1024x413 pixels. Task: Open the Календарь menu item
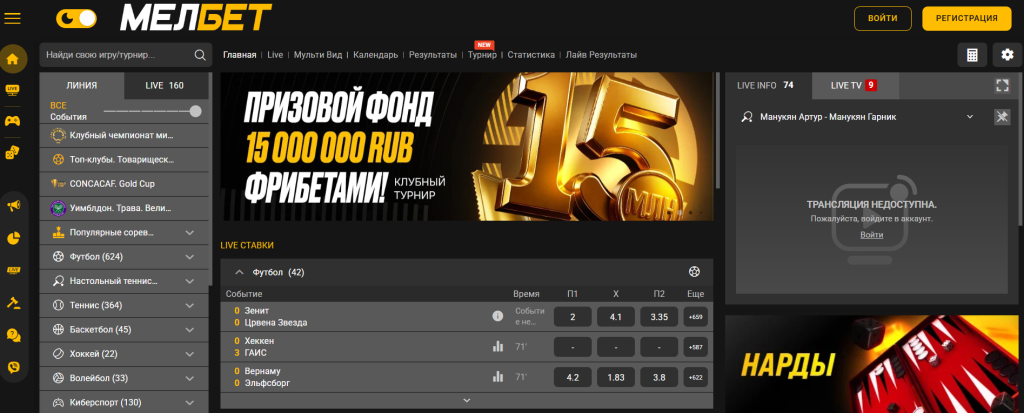pyautogui.click(x=376, y=55)
